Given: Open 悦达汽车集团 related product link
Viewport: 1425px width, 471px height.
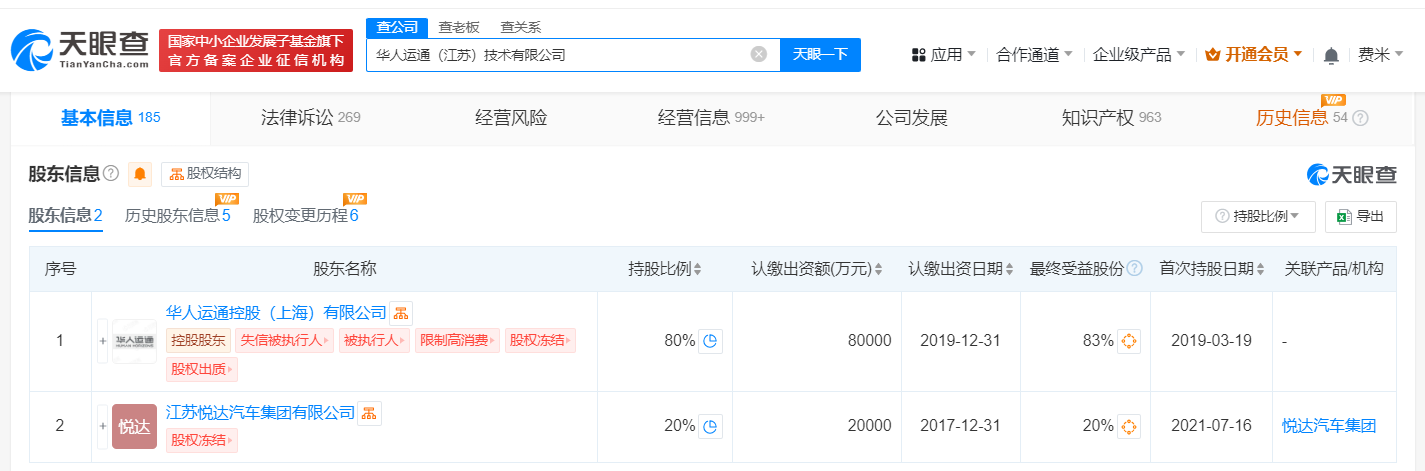Looking at the screenshot, I should coord(1329,426).
